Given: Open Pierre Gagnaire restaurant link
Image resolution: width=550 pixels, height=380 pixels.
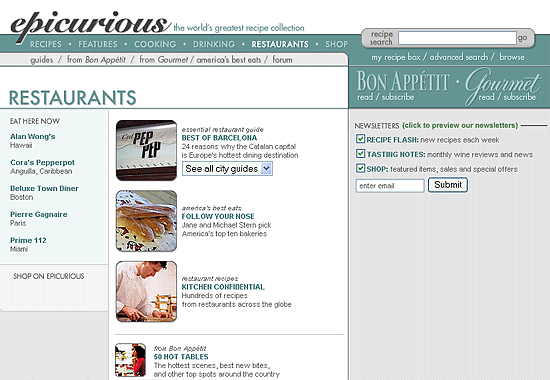Looking at the screenshot, I should click(39, 214).
